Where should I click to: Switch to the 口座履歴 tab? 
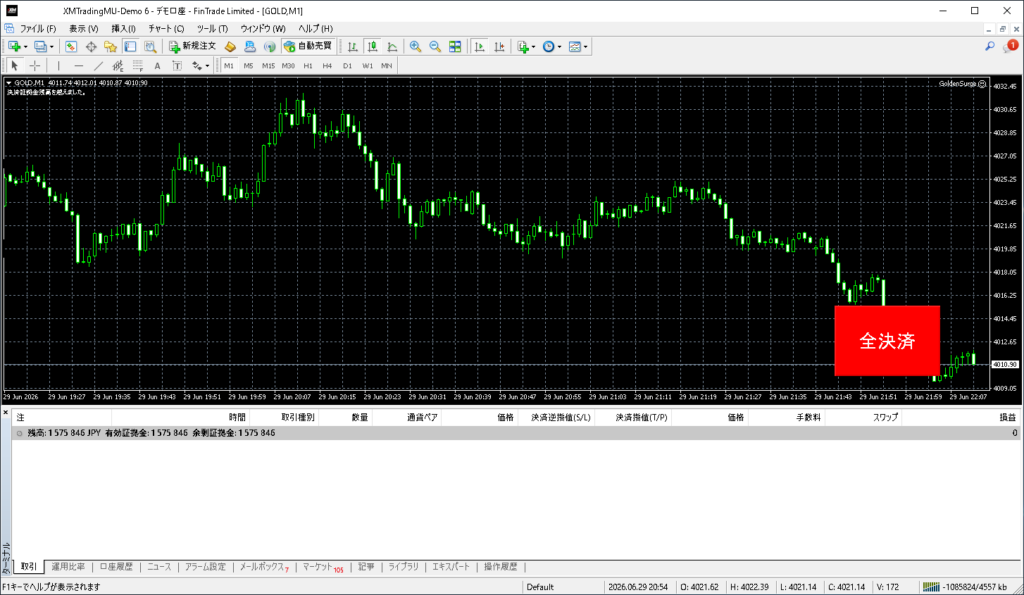[116, 567]
